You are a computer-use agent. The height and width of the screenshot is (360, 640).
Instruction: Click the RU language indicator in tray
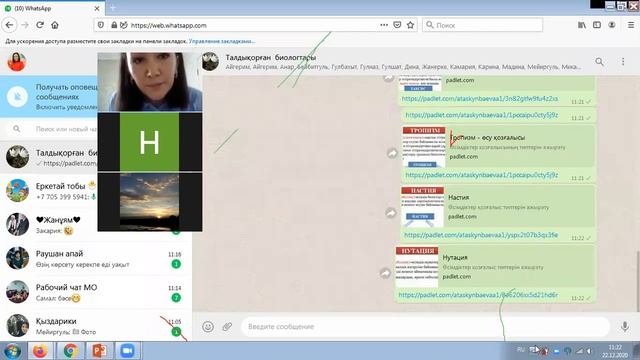pyautogui.click(x=521, y=349)
